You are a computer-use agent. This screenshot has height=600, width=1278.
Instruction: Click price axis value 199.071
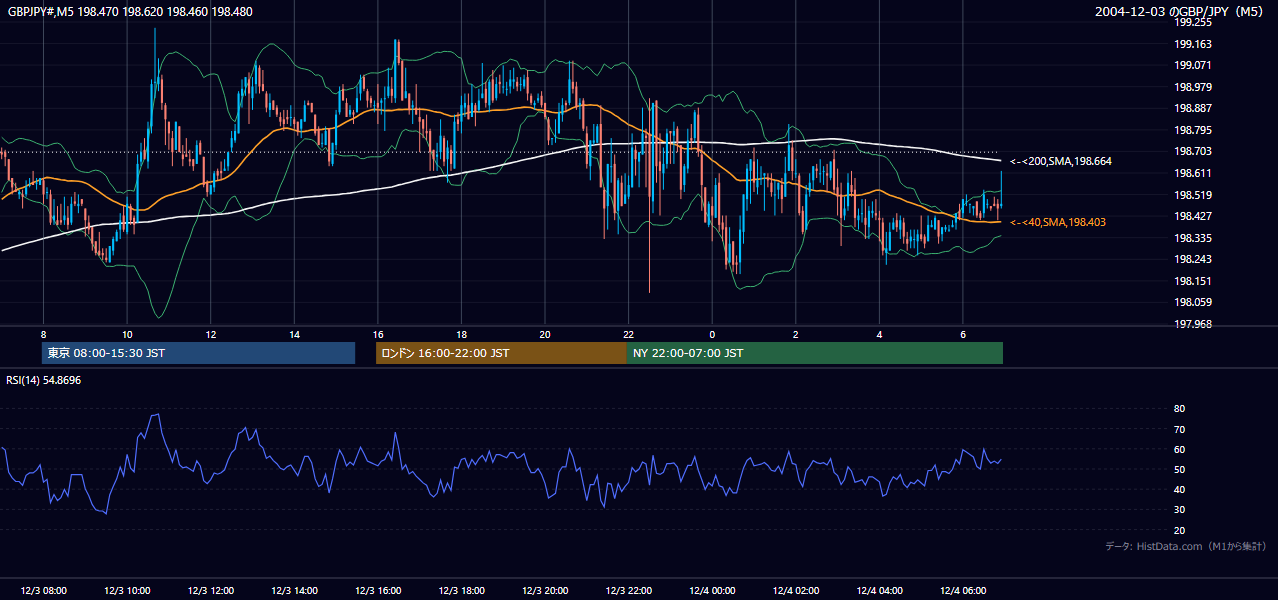[x=1192, y=65]
